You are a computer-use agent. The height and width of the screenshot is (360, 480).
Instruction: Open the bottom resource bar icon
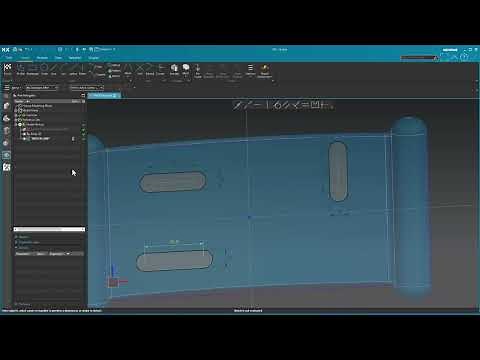click(6, 167)
